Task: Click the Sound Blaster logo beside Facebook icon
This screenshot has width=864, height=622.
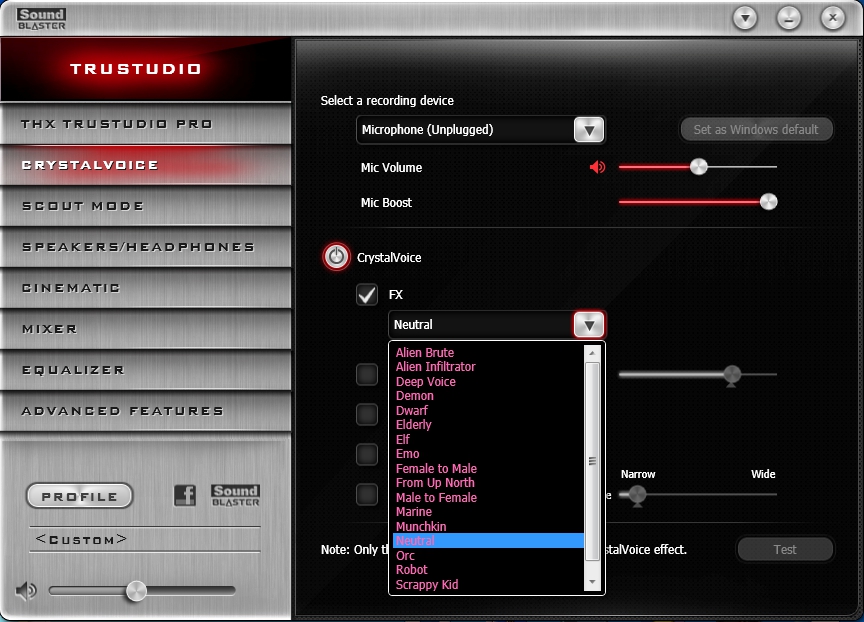Action: click(235, 495)
